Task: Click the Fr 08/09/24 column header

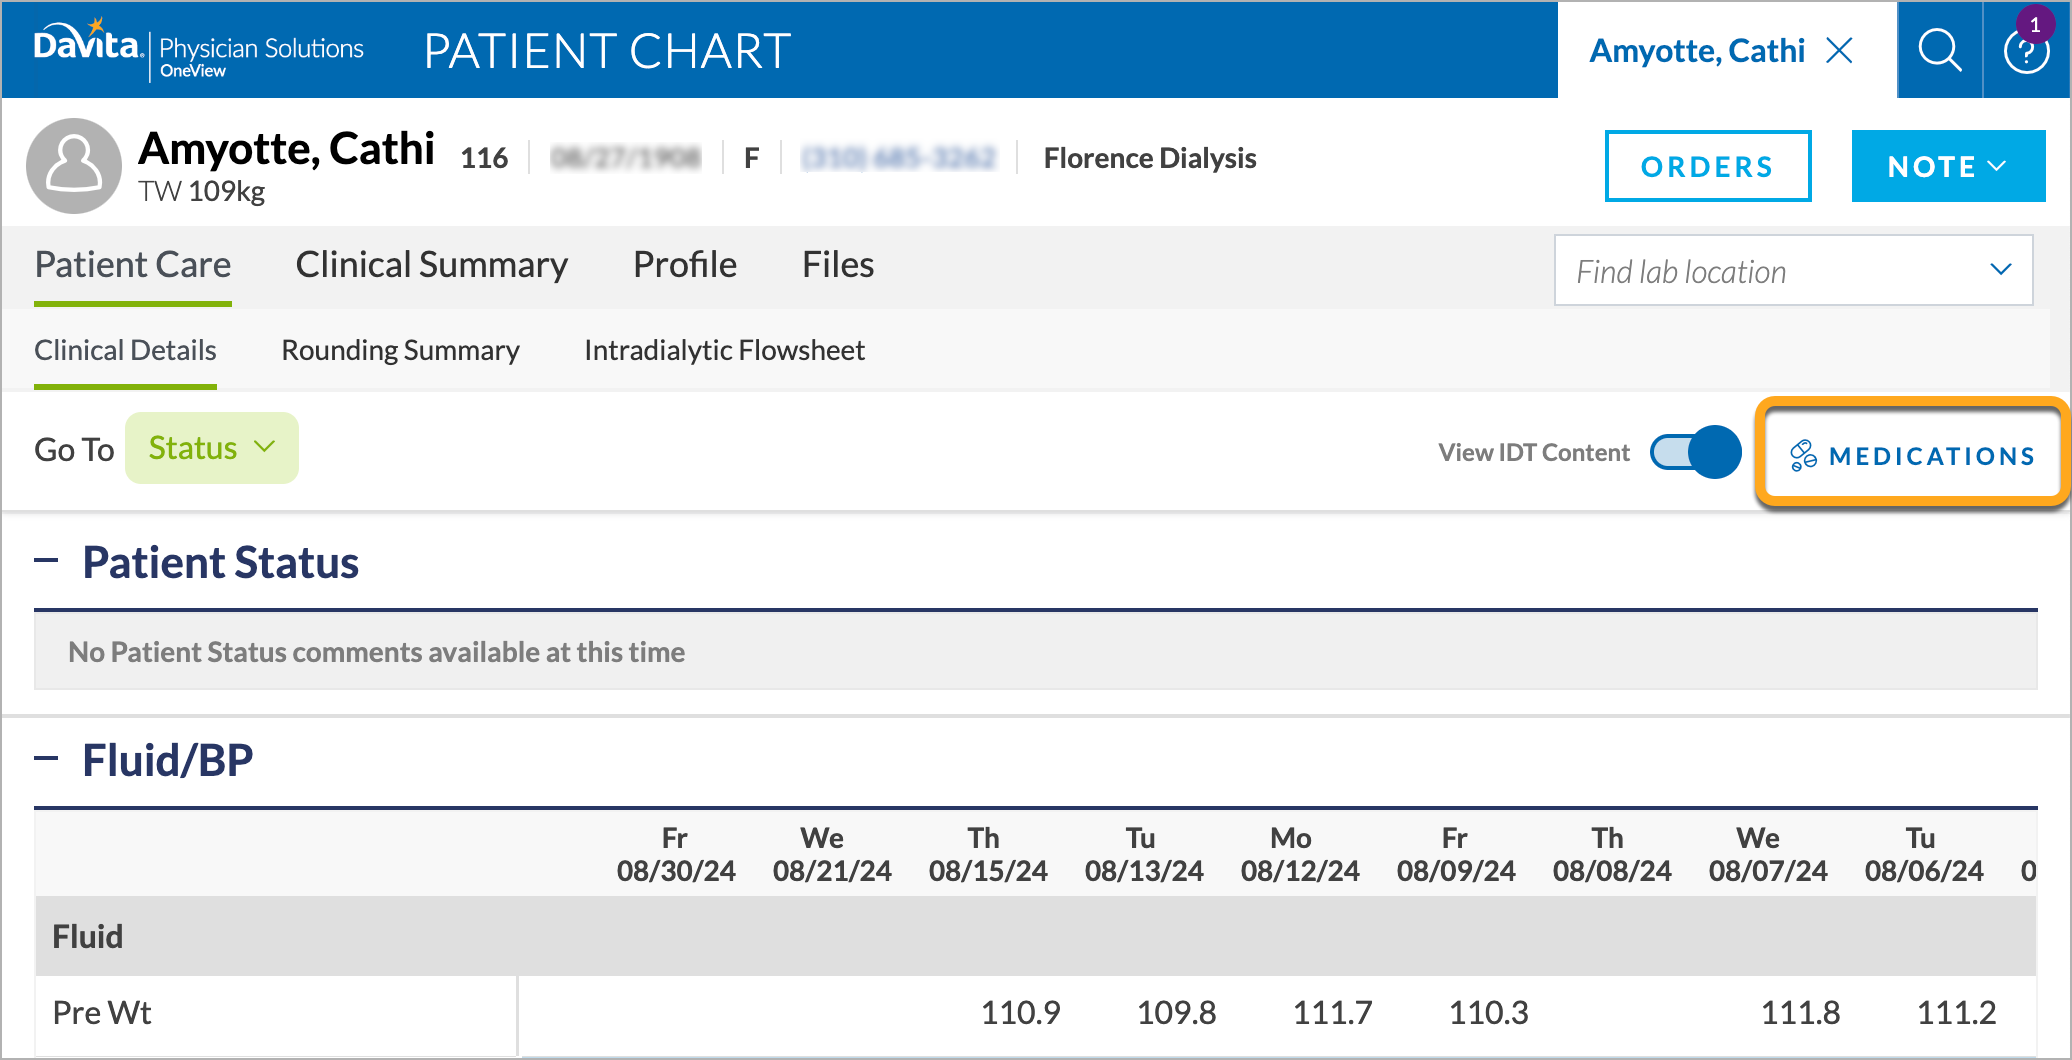Action: click(1456, 854)
